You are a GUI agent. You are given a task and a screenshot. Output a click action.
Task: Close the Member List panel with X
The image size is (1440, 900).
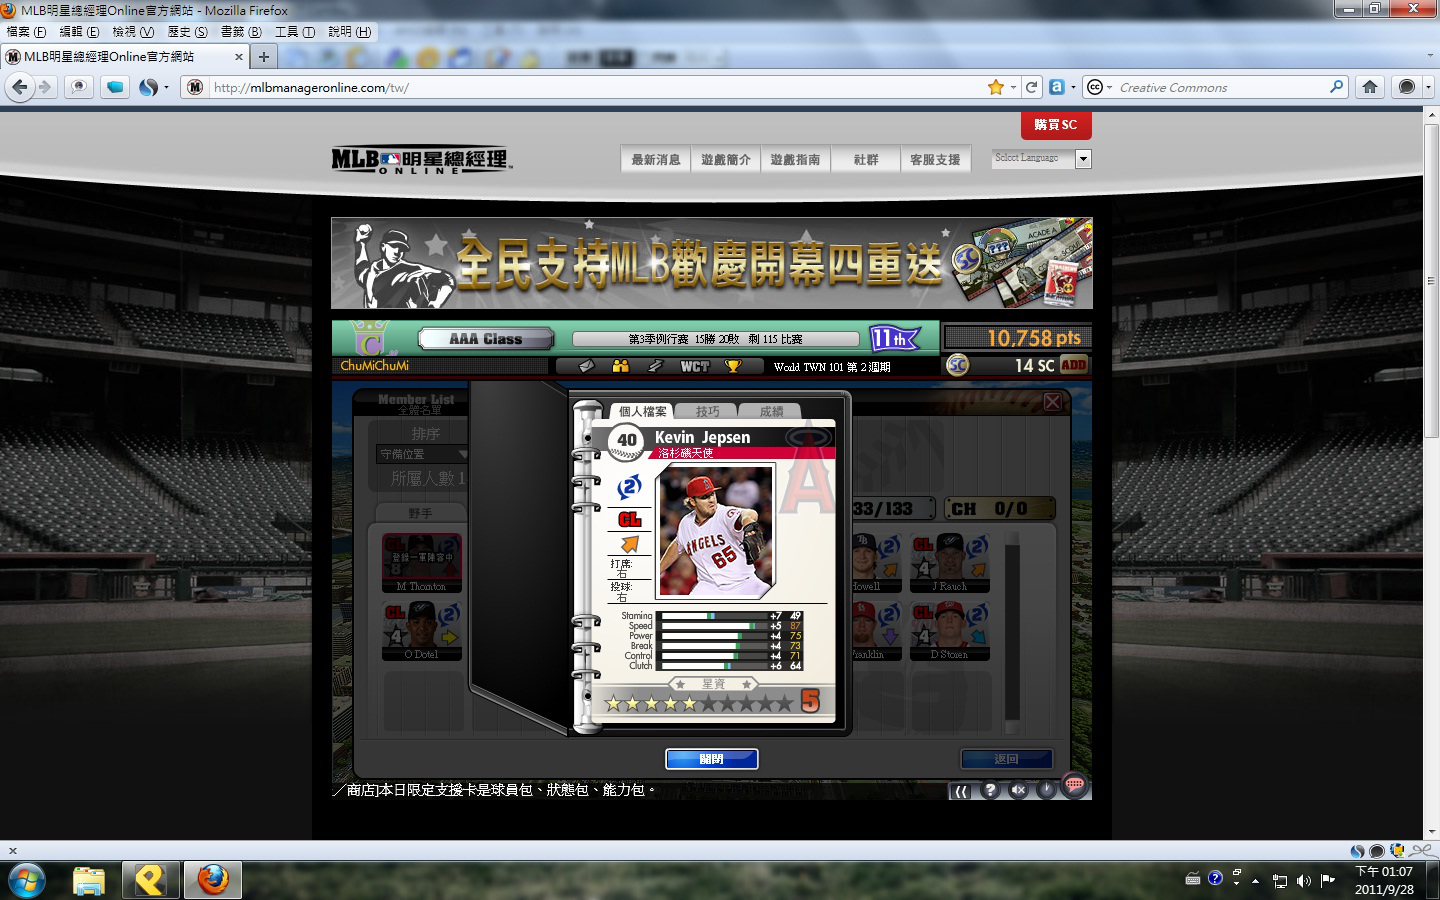point(1053,402)
